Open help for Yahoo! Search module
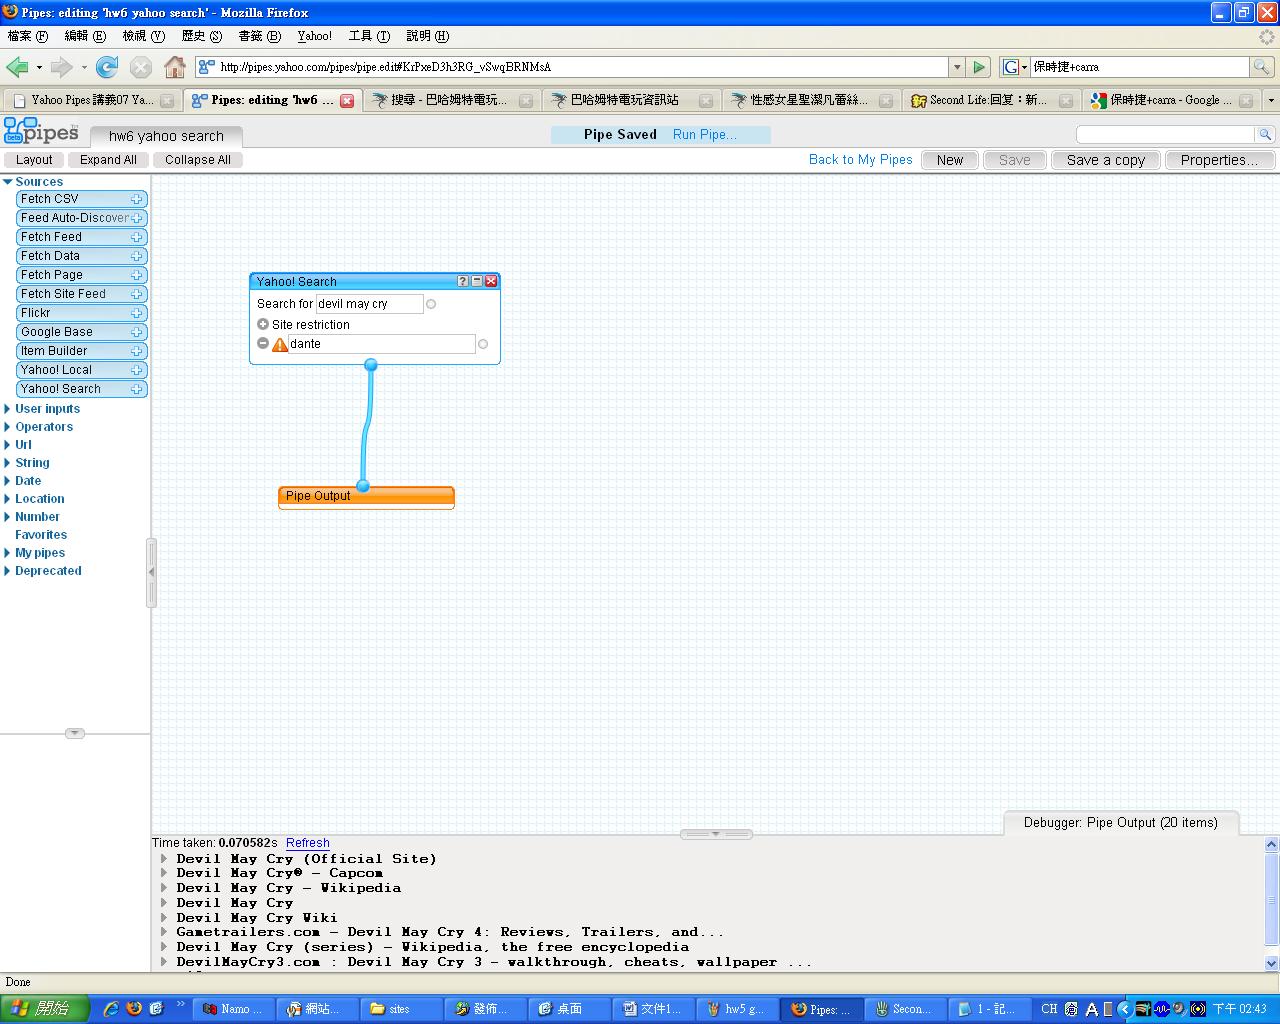The height and width of the screenshot is (1024, 1280). click(462, 281)
